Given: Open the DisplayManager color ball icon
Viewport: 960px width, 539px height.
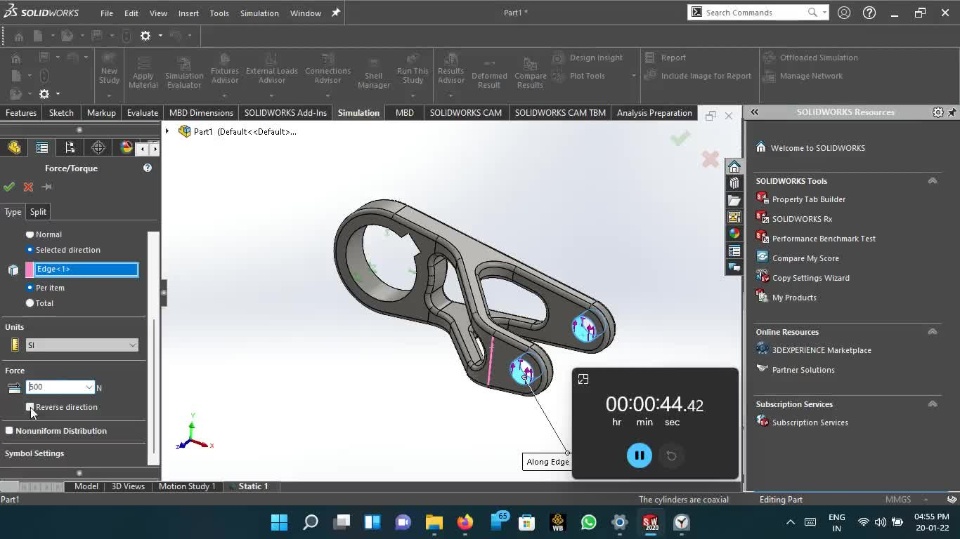Looking at the screenshot, I should coord(126,148).
